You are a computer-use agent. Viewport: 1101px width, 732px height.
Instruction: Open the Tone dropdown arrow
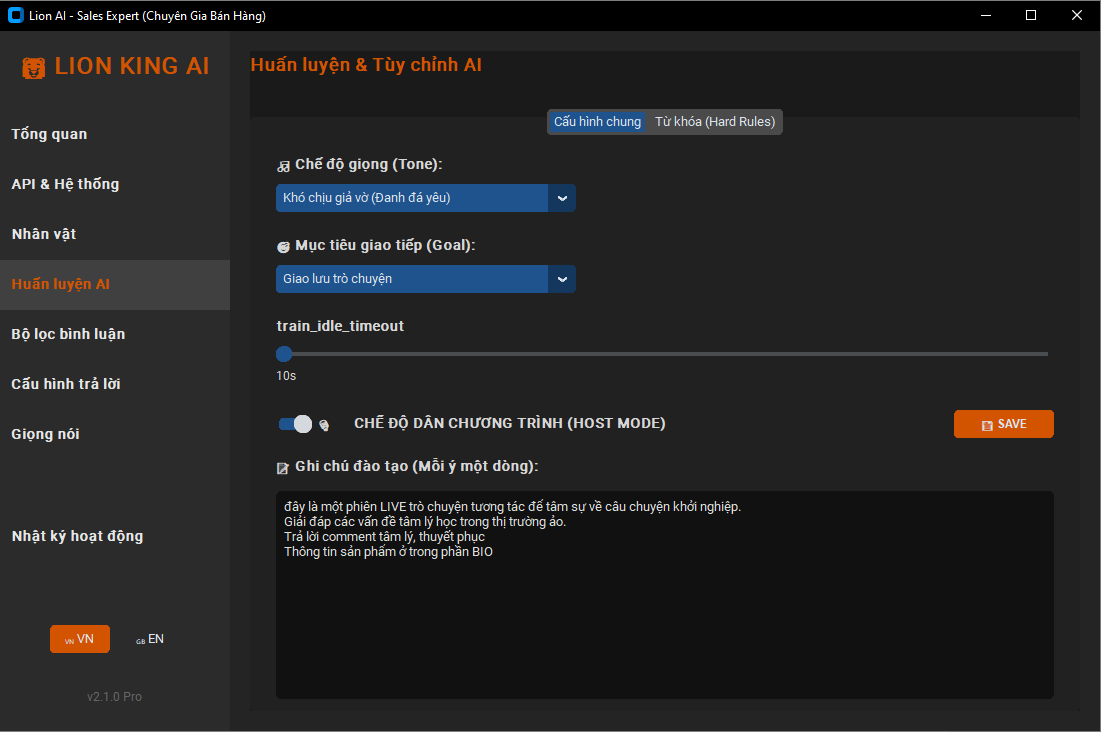(x=562, y=198)
